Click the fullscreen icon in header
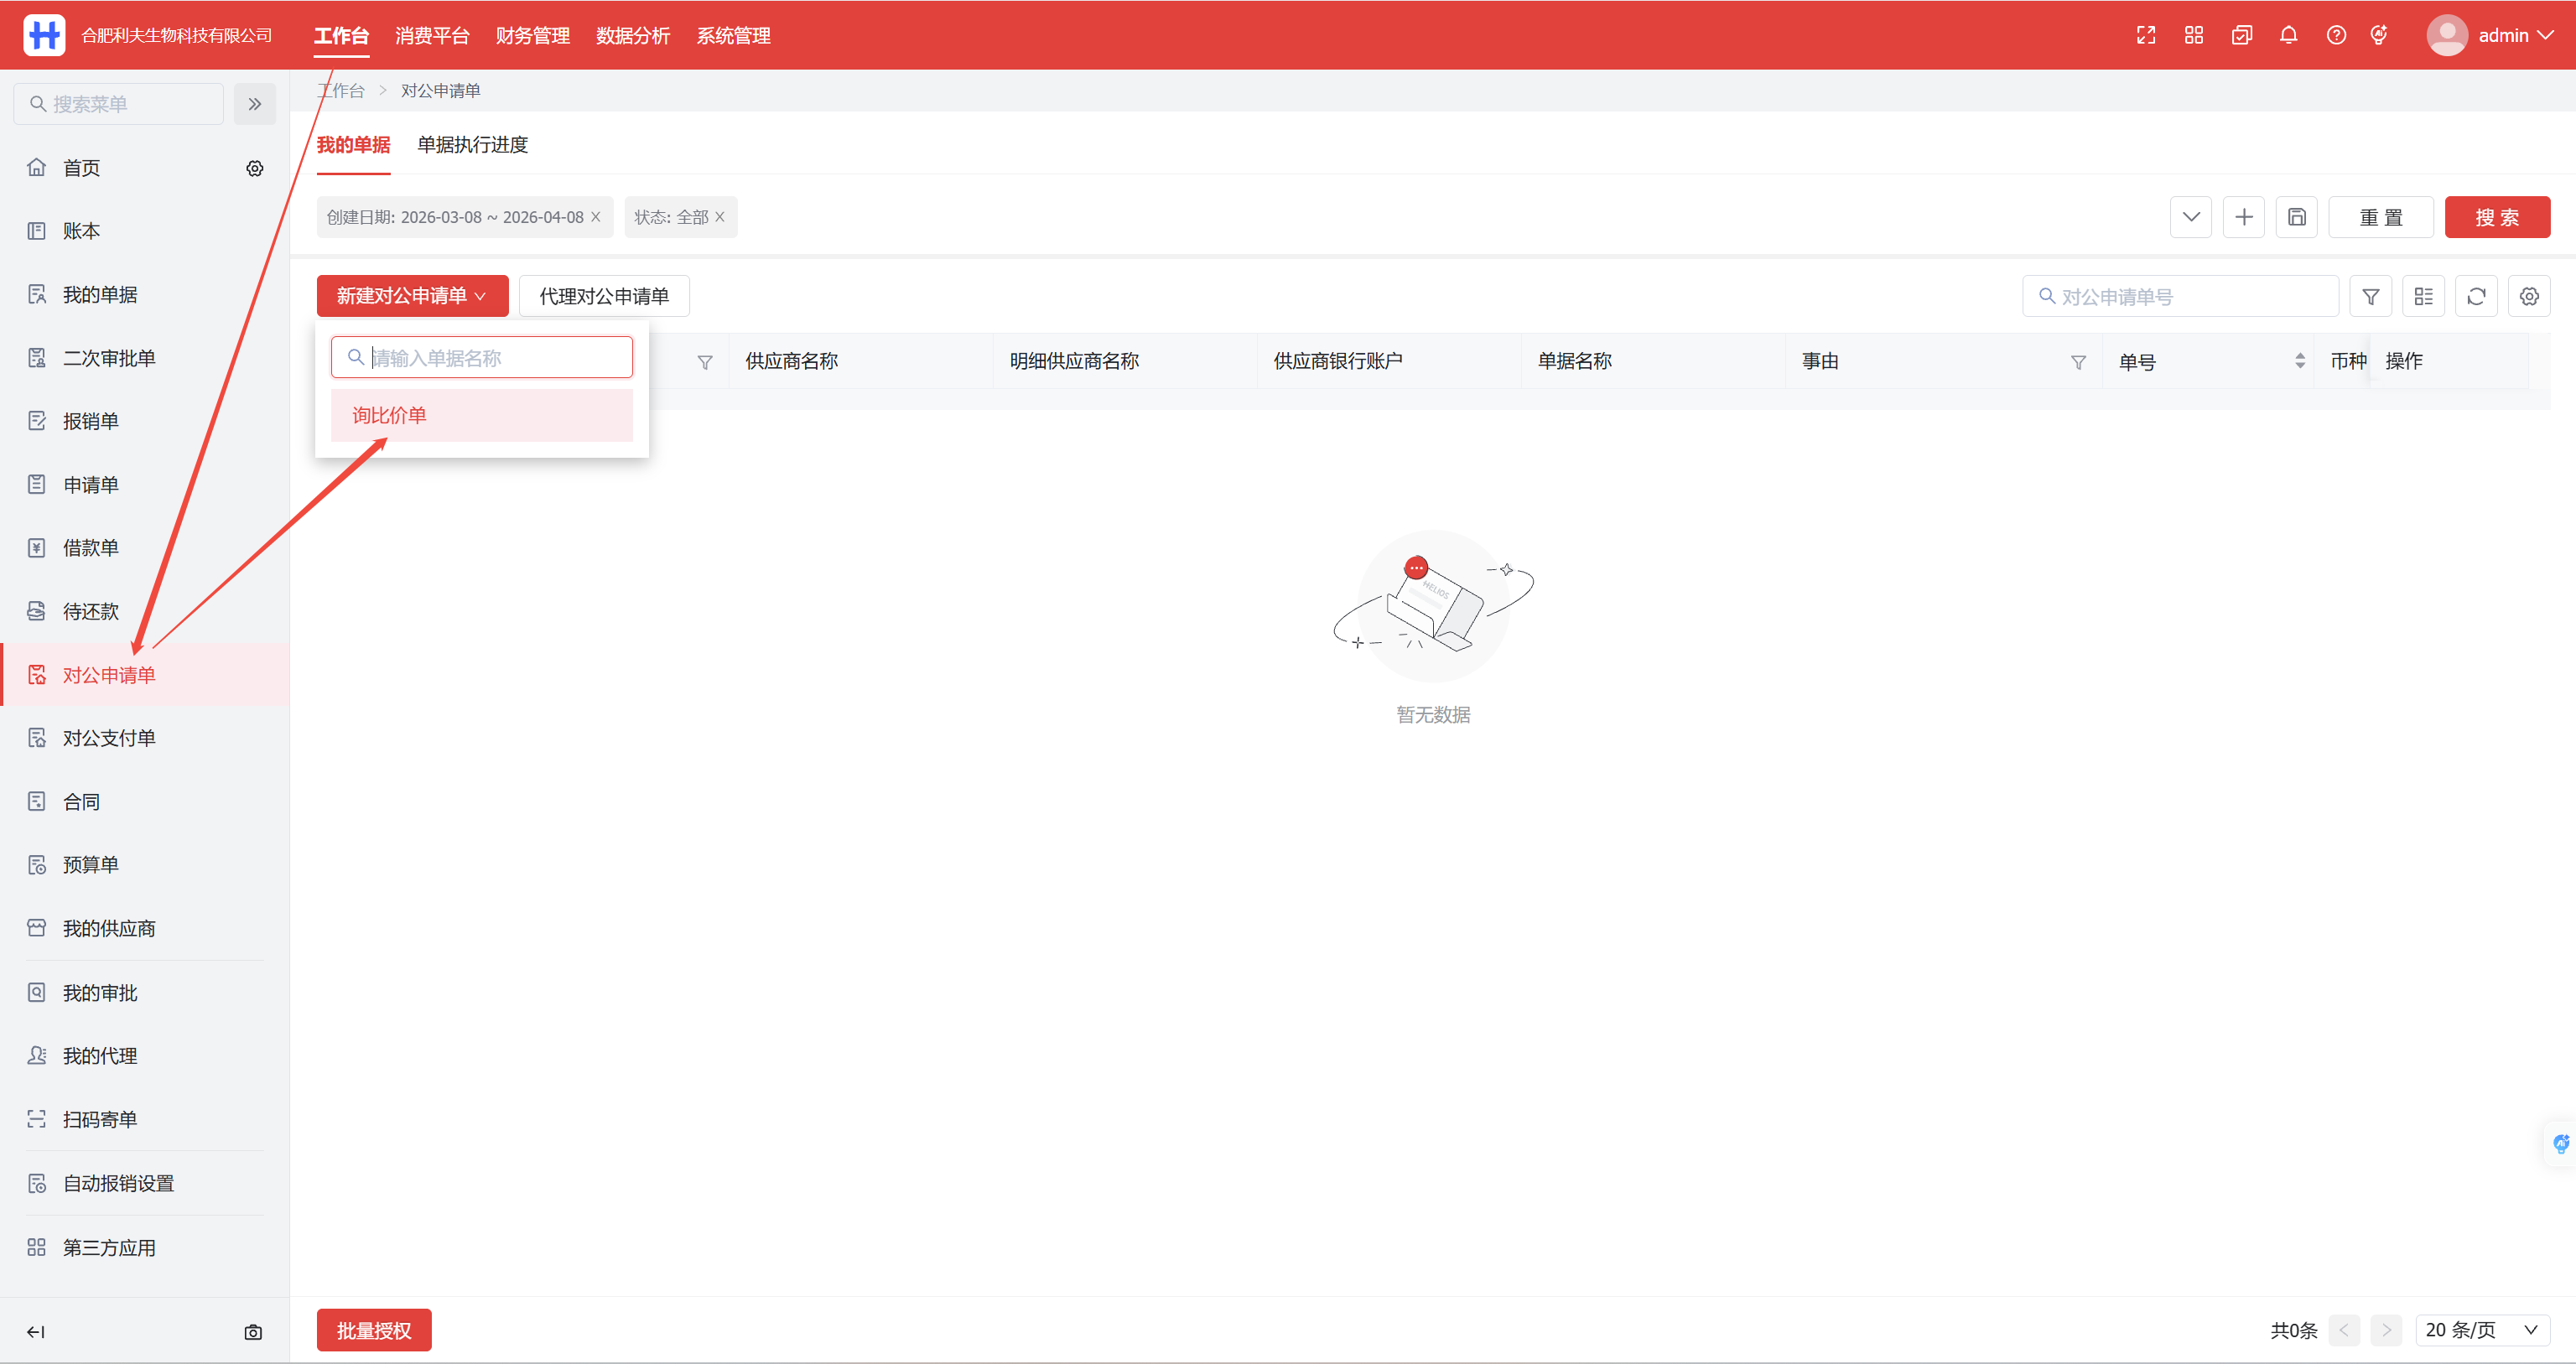 tap(2146, 36)
